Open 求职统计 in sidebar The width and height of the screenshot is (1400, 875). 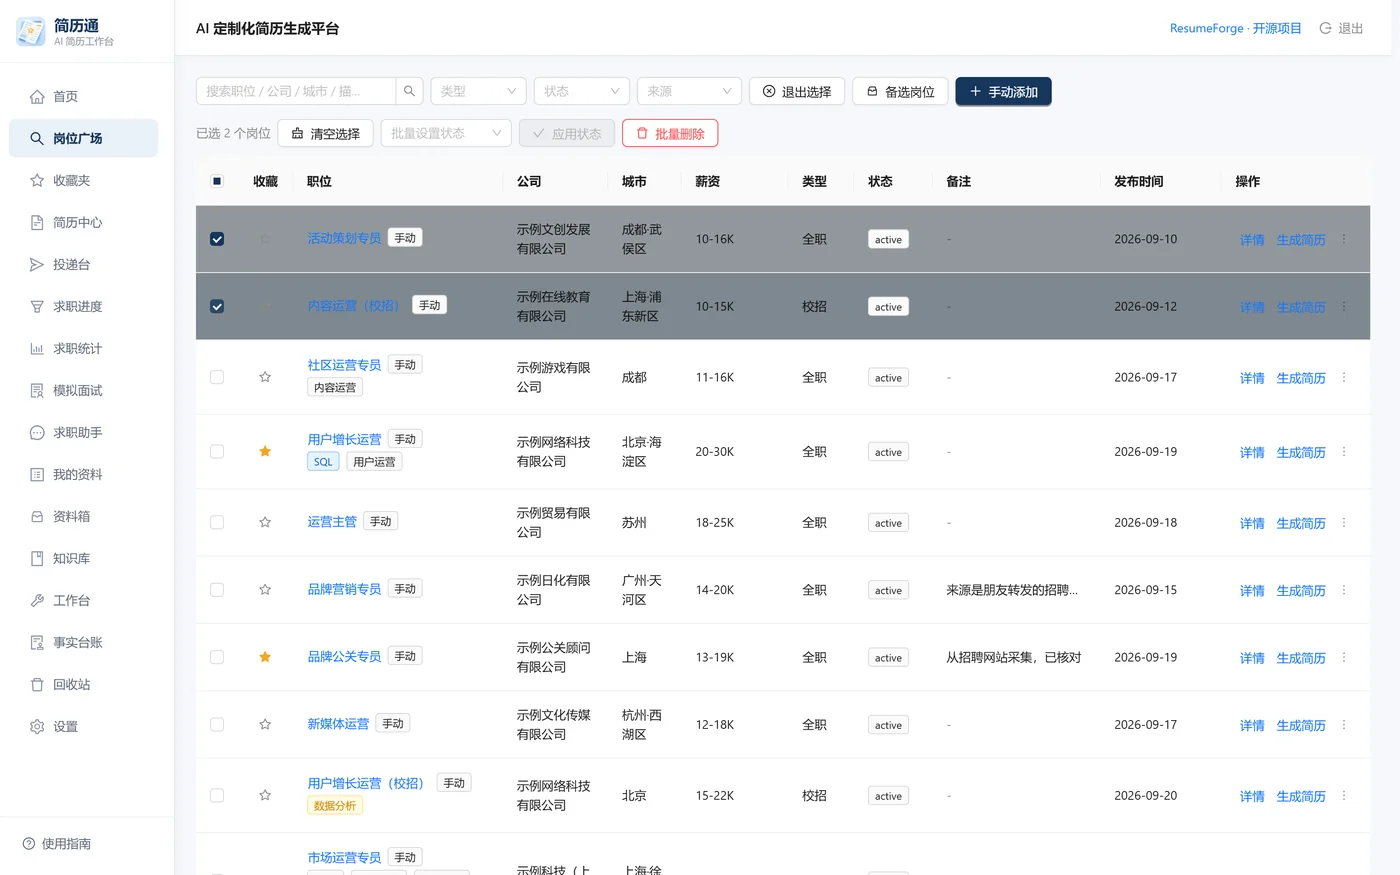coord(84,348)
